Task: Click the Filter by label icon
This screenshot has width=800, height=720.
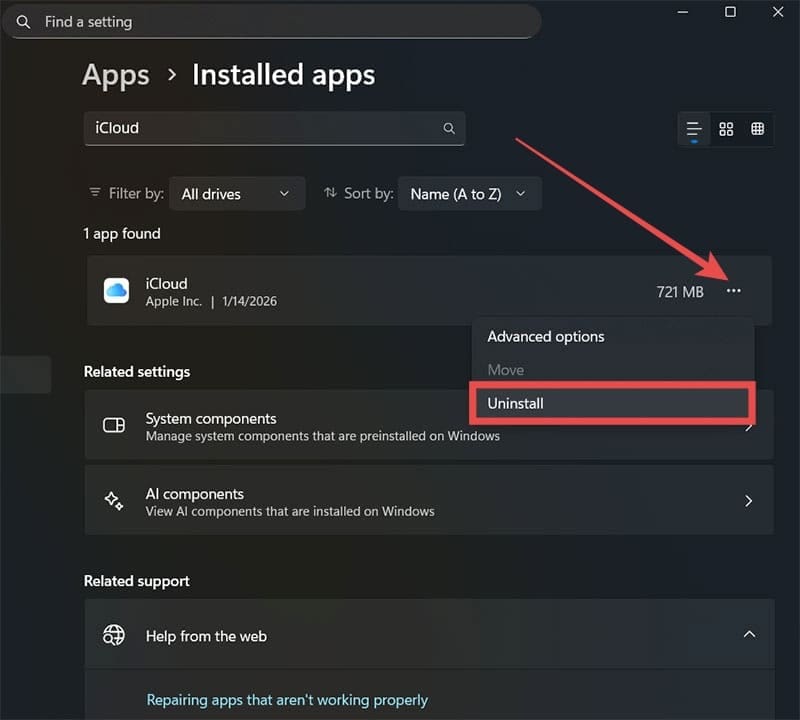Action: [x=95, y=192]
